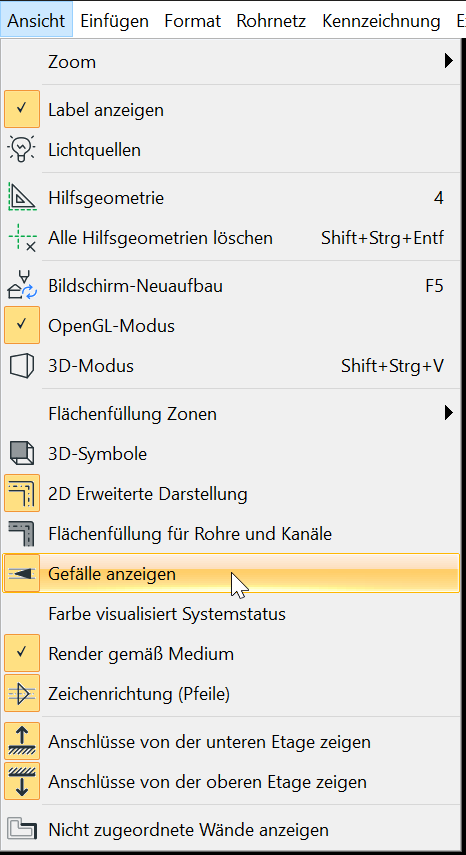Click the Bildschirm-Neuaufbau refresh icon
Image resolution: width=466 pixels, height=855 pixels.
tap(22, 286)
